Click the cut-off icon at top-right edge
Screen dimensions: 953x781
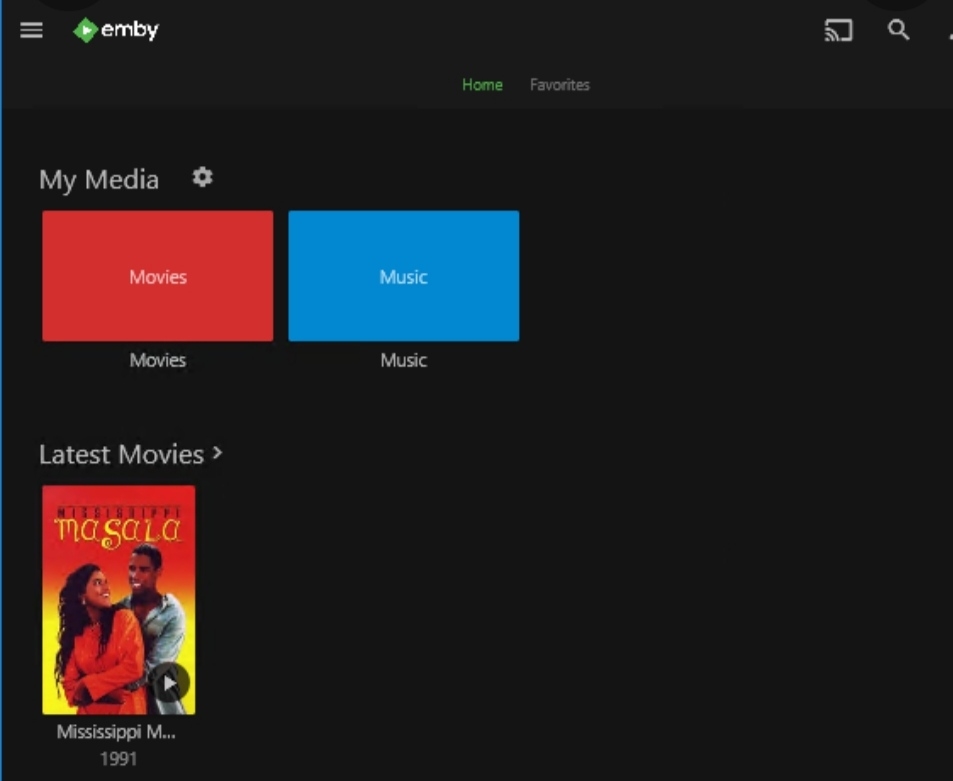click(x=949, y=31)
